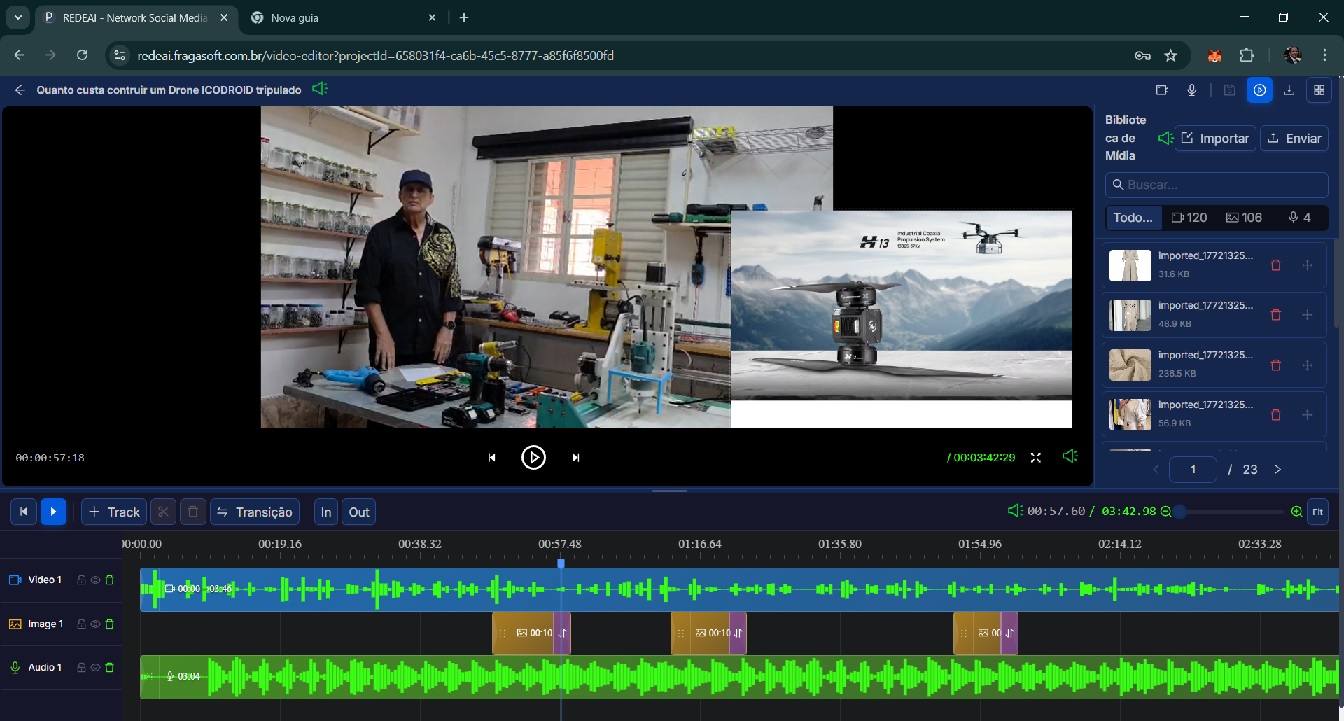Image resolution: width=1344 pixels, height=721 pixels.
Task: Click the timeline zoom slider handle
Action: [x=1180, y=512]
